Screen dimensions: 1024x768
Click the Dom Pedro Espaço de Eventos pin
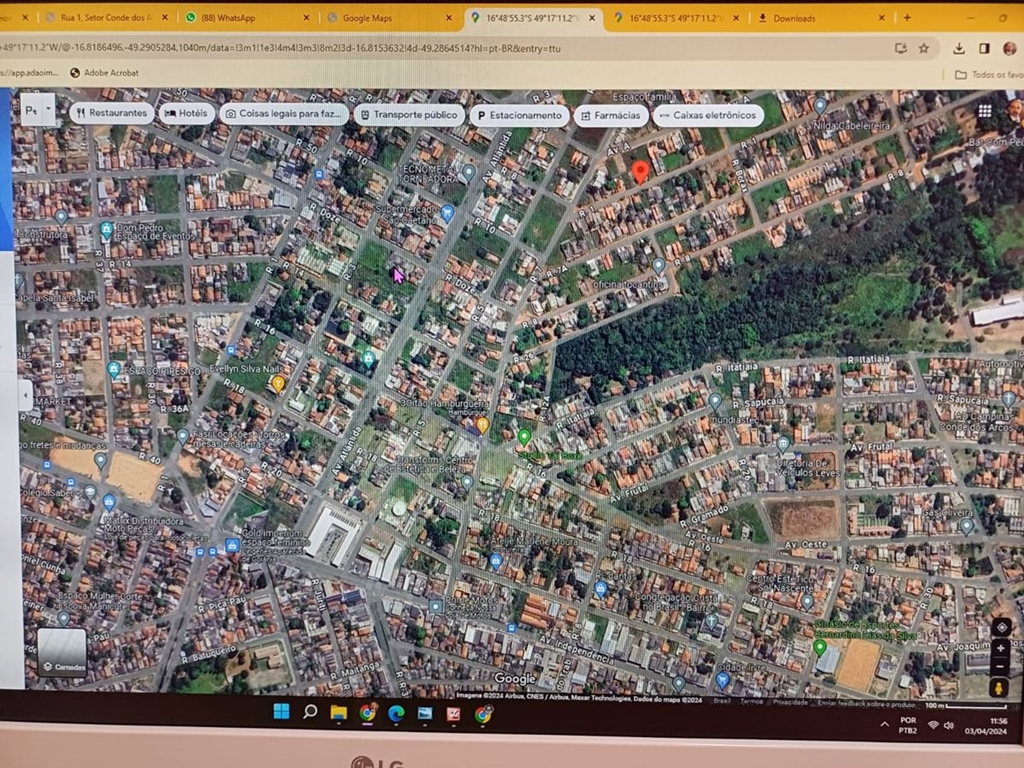(106, 229)
